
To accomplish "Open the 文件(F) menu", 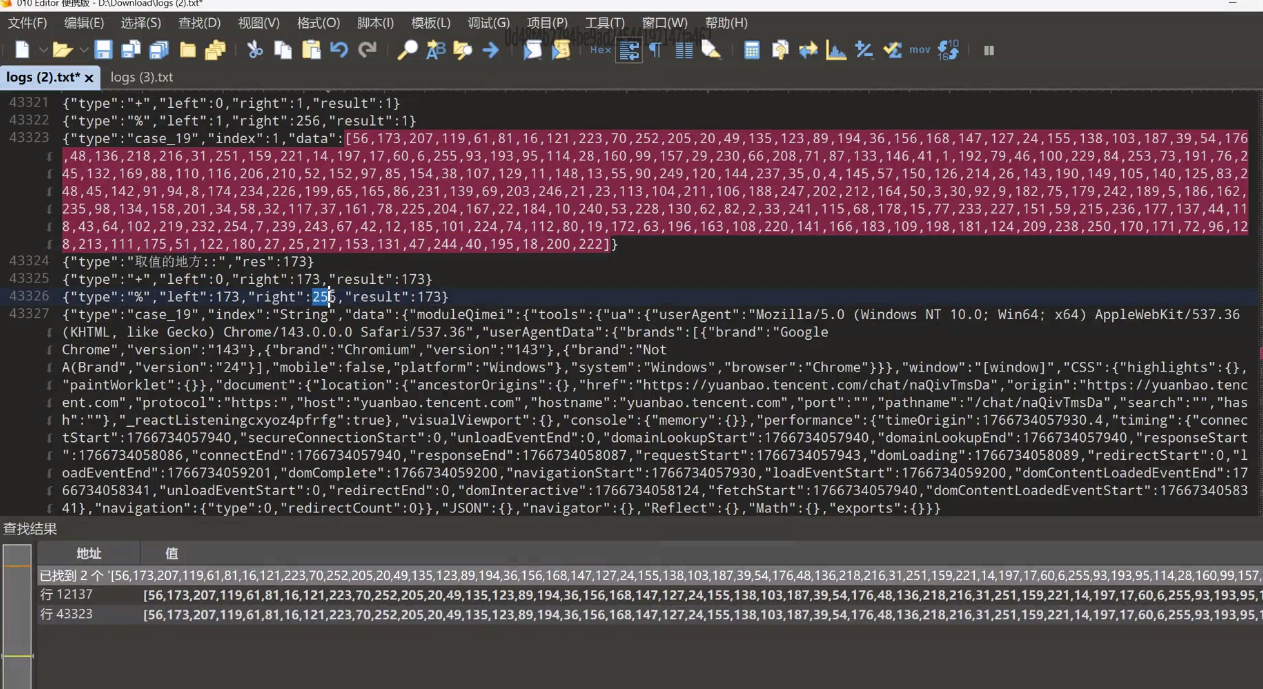I will [27, 23].
